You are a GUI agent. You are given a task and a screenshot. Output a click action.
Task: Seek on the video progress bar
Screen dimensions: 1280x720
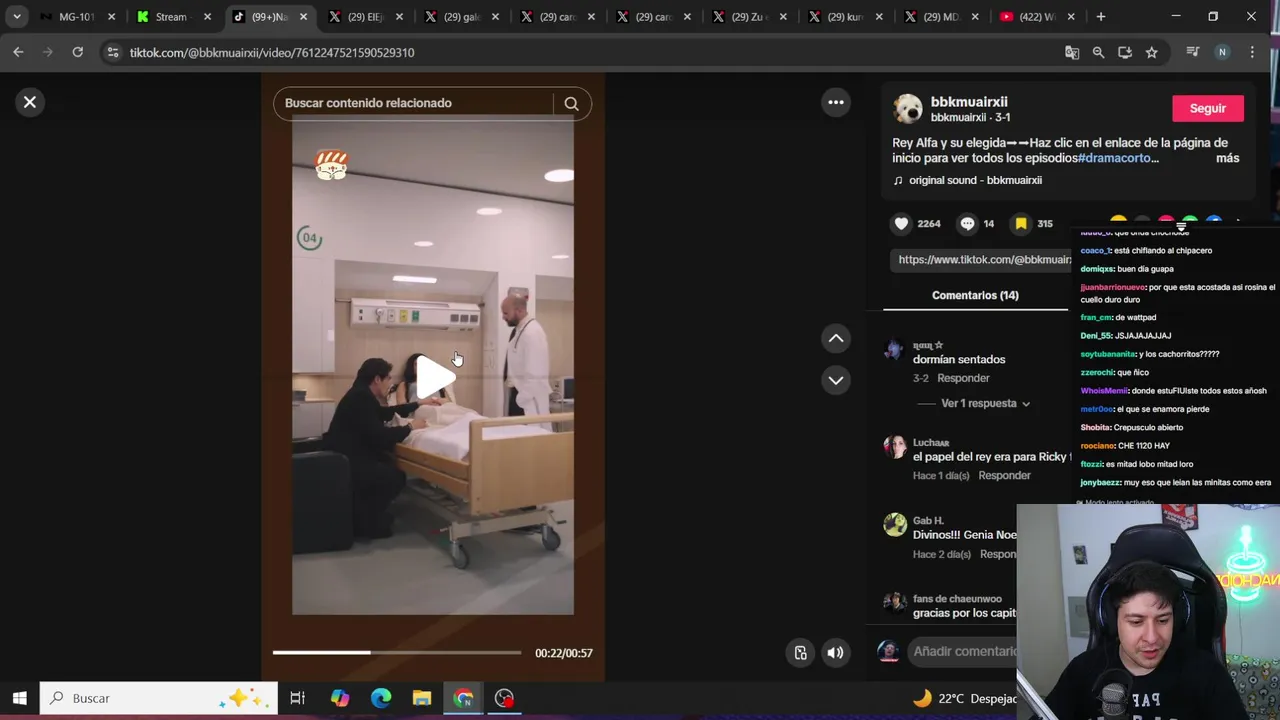[x=397, y=653]
